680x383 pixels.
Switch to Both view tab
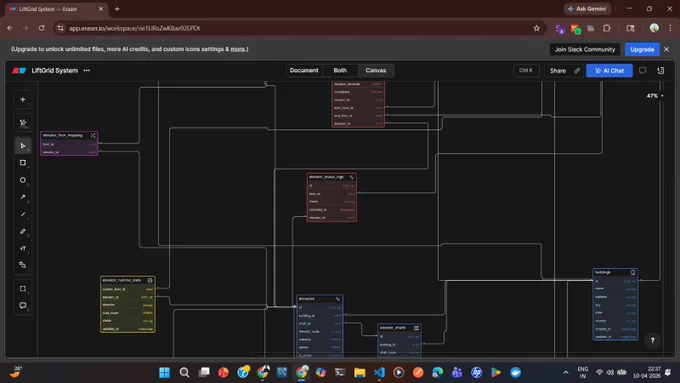tap(340, 70)
